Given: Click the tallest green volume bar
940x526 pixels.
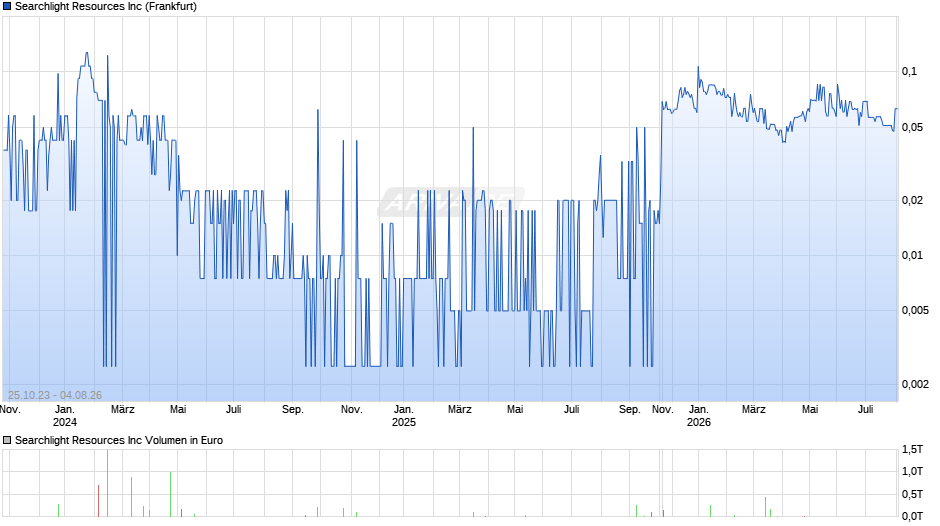Looking at the screenshot, I should (107, 483).
